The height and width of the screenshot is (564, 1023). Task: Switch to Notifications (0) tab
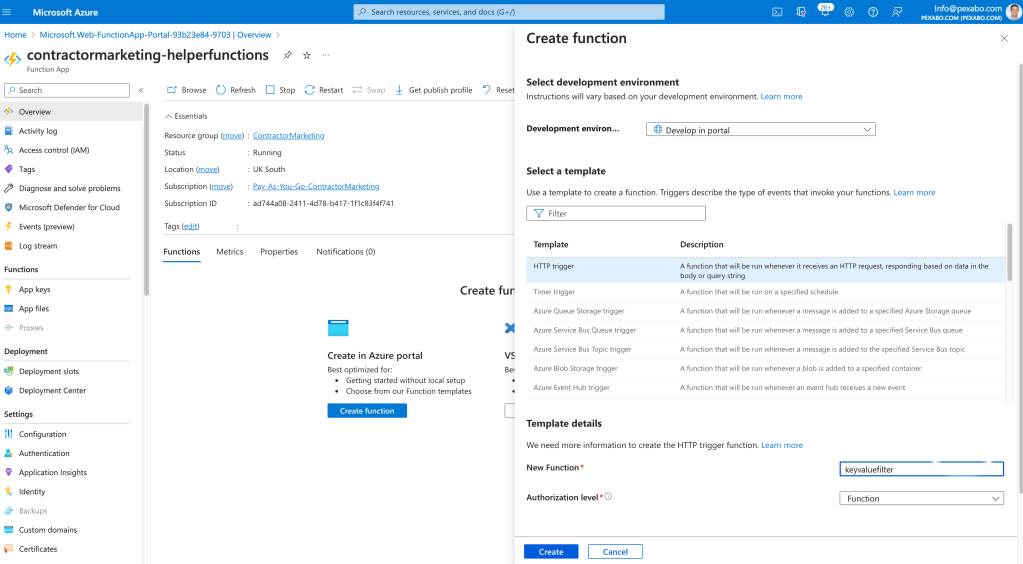(x=346, y=252)
